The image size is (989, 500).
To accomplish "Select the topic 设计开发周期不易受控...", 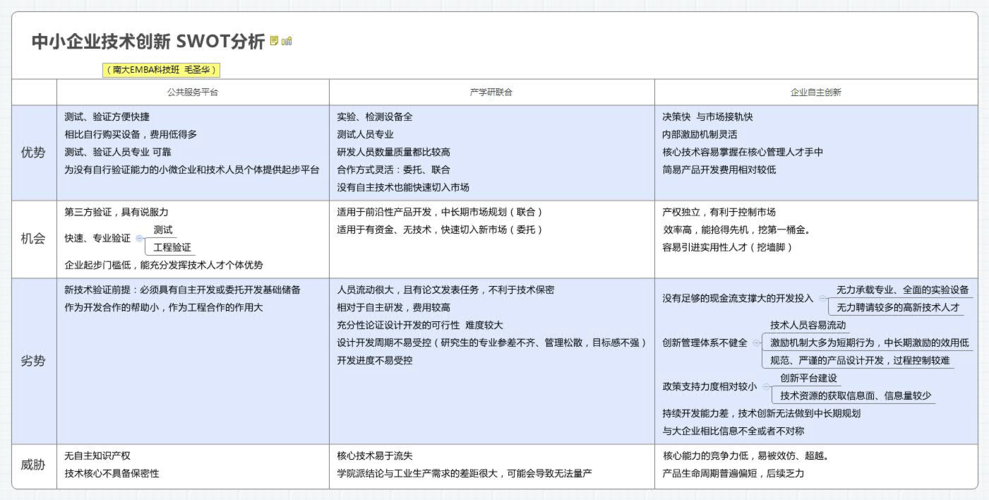I will (492, 343).
